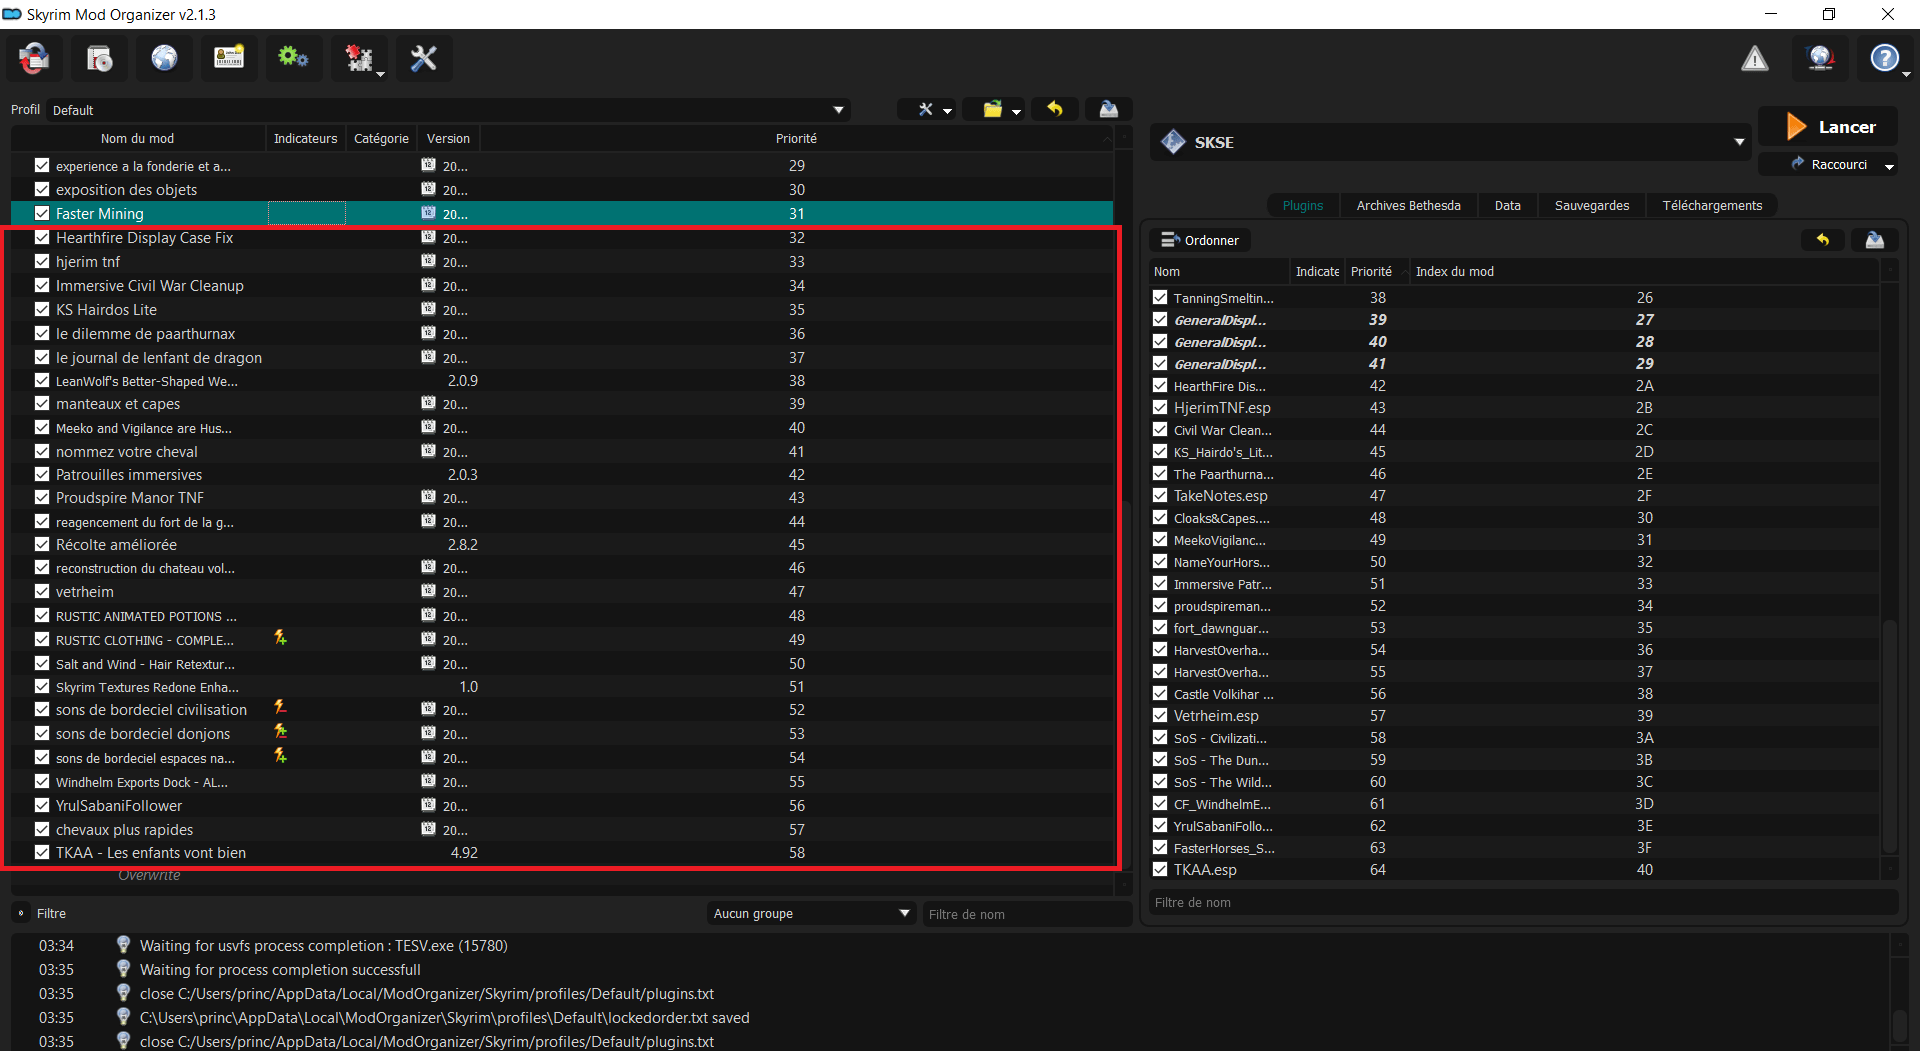Toggle Vetrheim.esp plugin checkbox

coord(1160,715)
